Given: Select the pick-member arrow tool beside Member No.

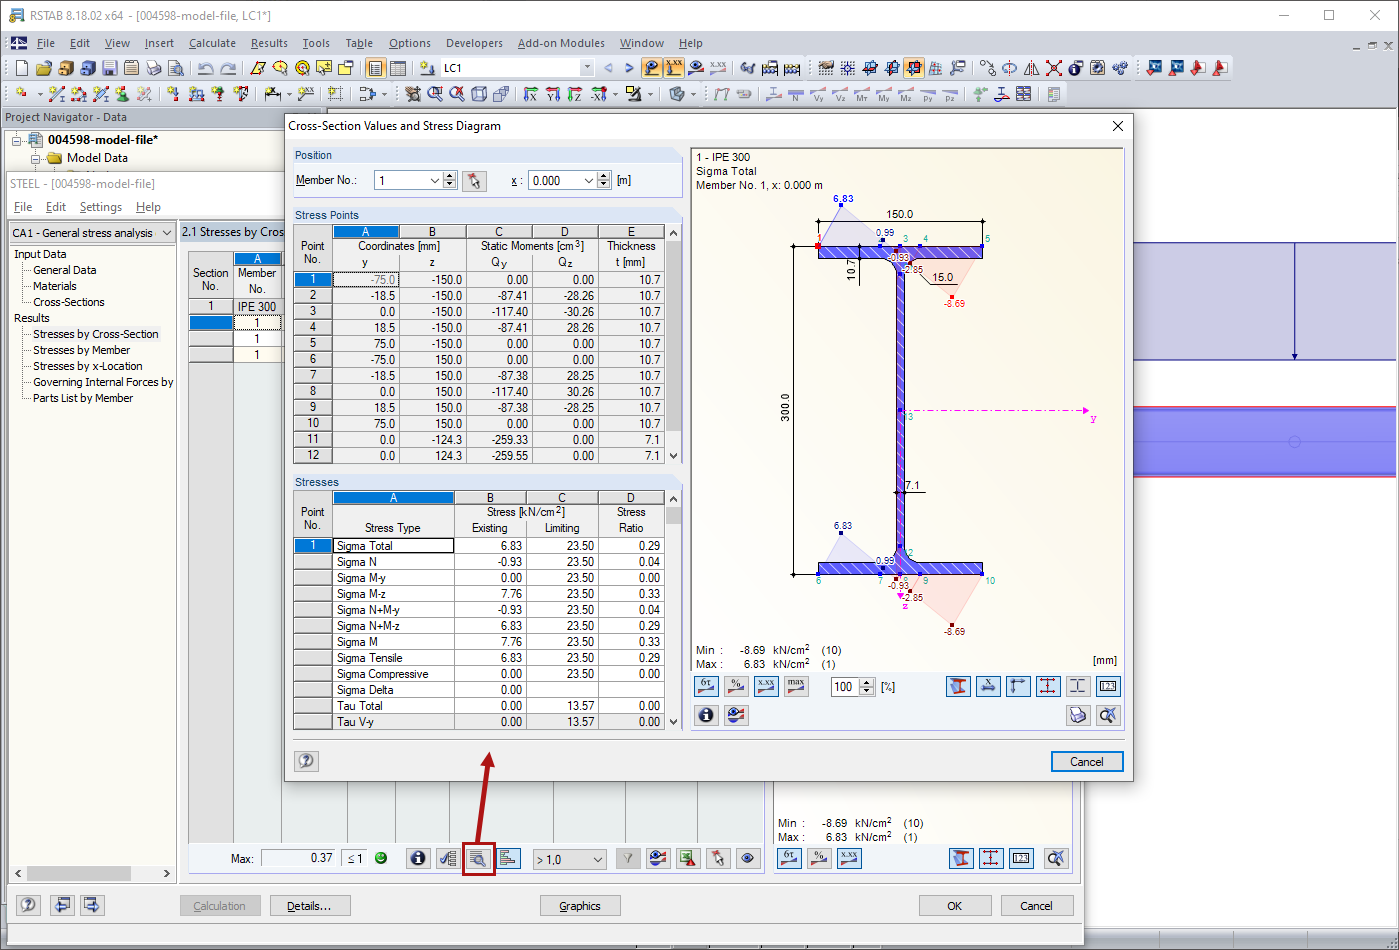Looking at the screenshot, I should click(473, 181).
